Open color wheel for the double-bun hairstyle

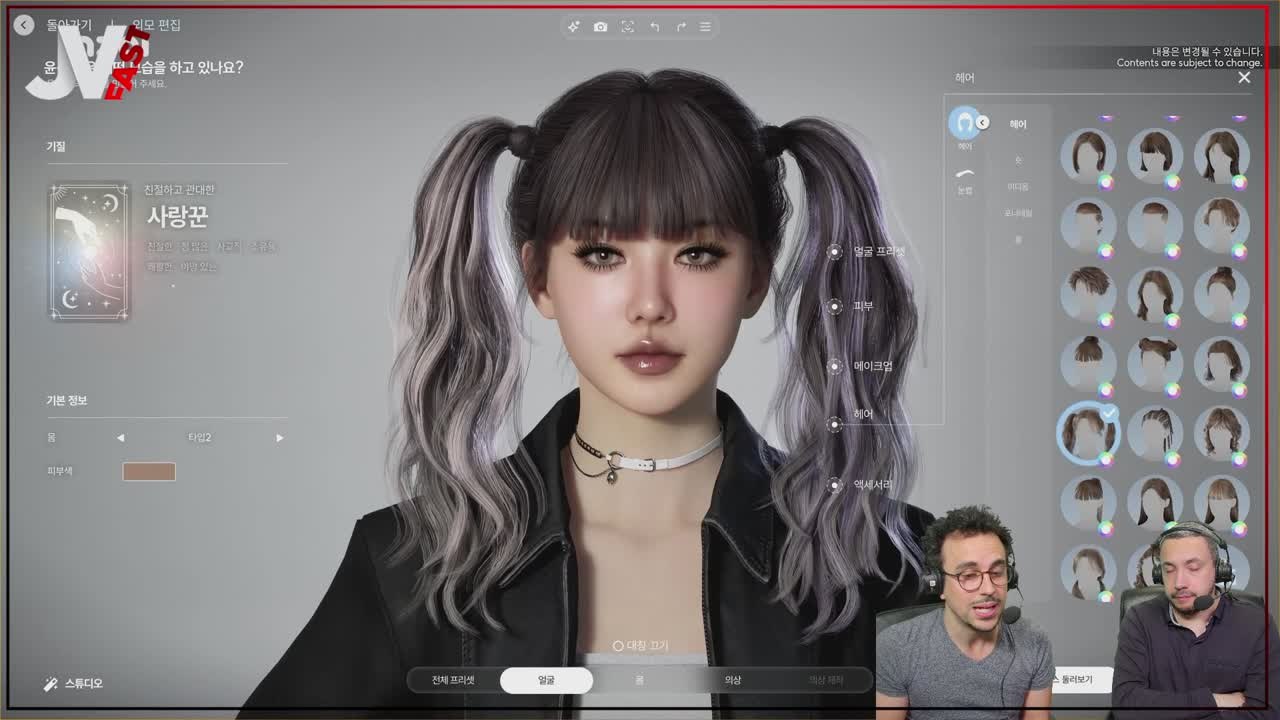[x=1172, y=389]
